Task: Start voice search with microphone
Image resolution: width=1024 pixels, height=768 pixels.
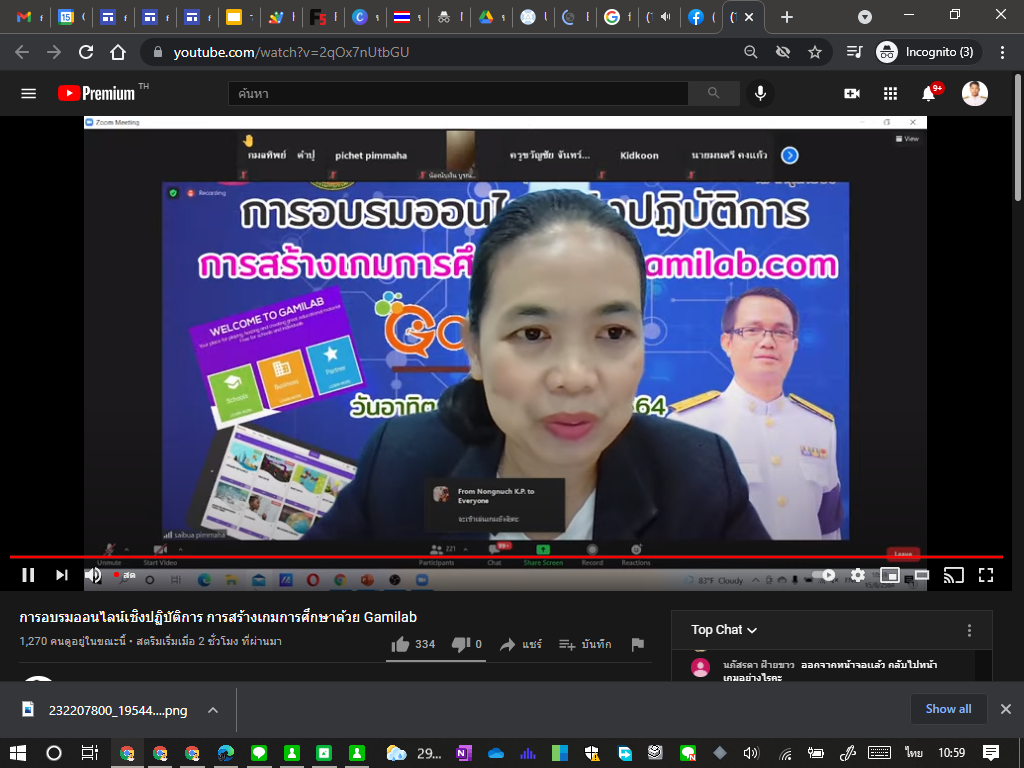Action: tap(760, 93)
